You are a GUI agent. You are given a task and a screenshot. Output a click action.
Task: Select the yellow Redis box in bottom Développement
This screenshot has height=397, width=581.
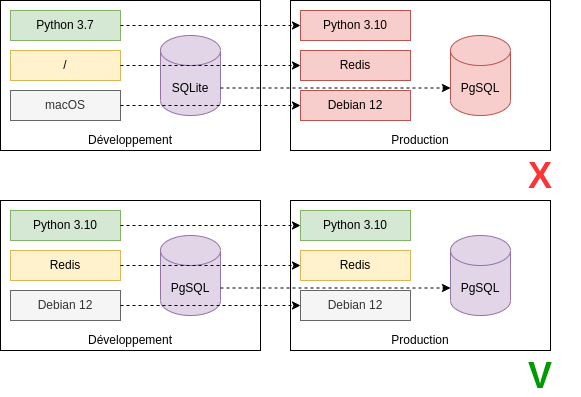click(66, 265)
